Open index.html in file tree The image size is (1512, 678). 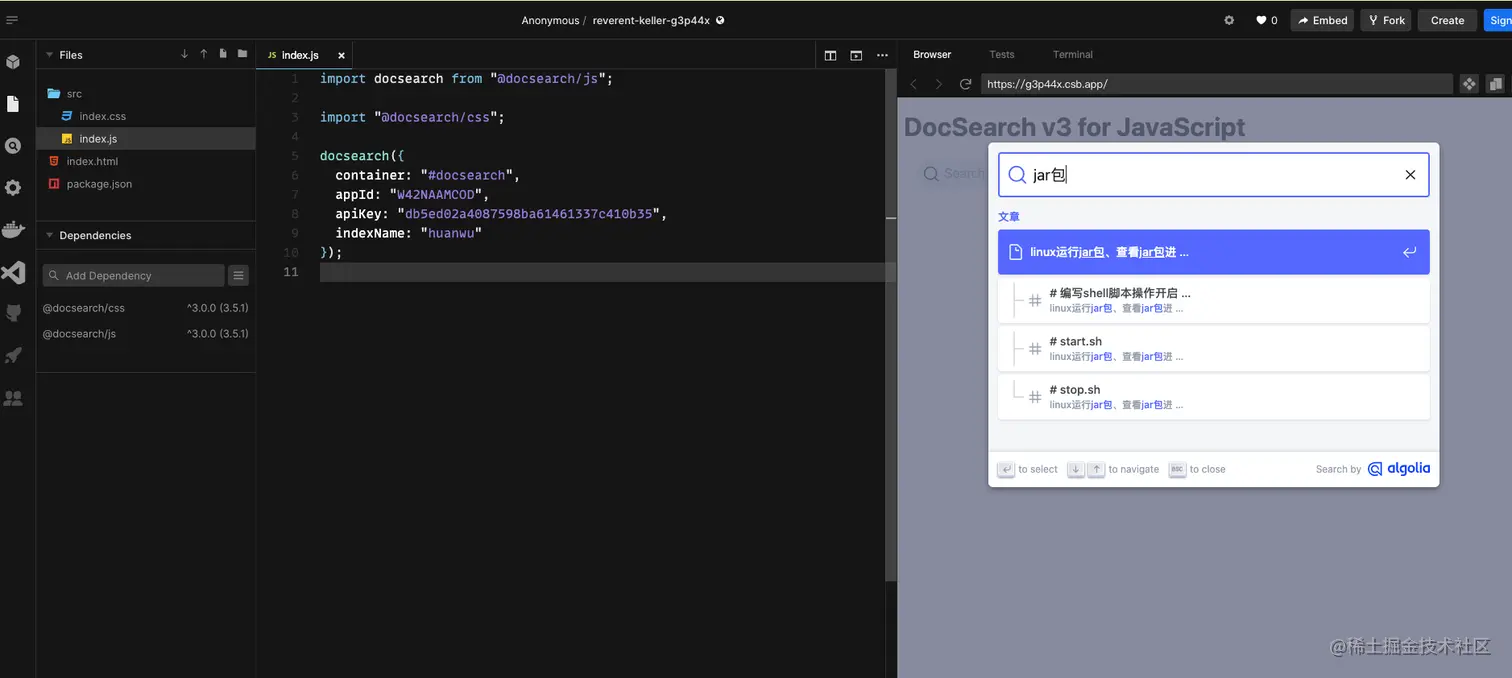(147, 161)
